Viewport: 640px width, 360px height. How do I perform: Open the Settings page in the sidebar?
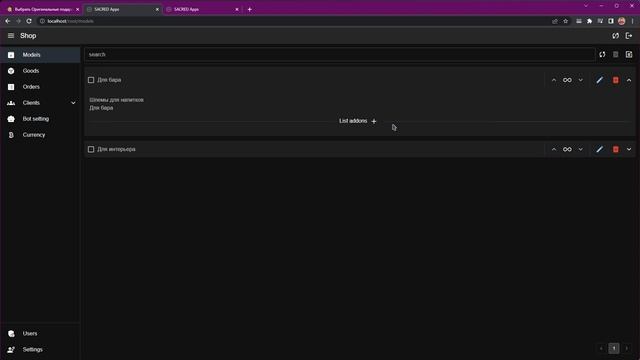[40, 350]
